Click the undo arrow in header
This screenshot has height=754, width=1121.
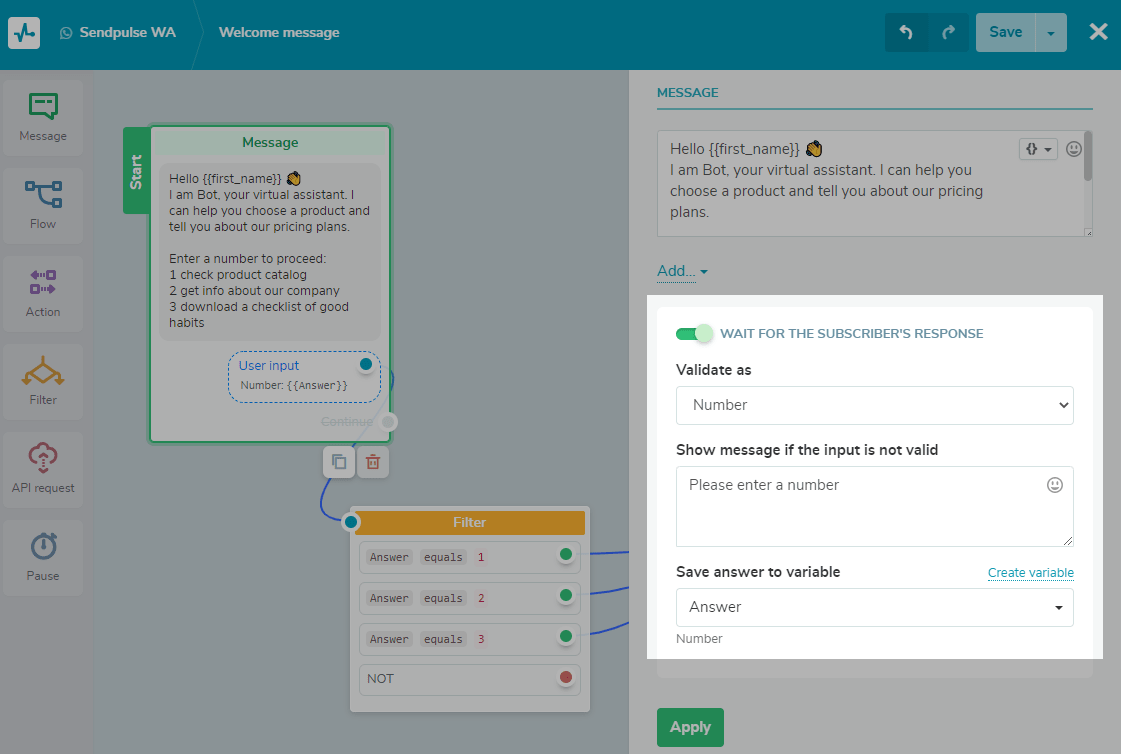(x=906, y=32)
